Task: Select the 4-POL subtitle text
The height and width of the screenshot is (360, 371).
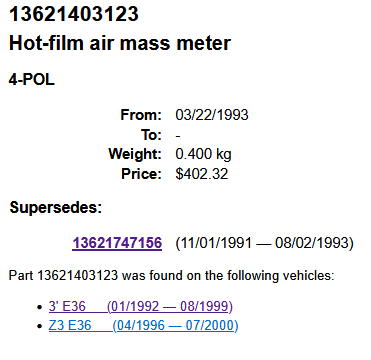Action: click(x=32, y=80)
